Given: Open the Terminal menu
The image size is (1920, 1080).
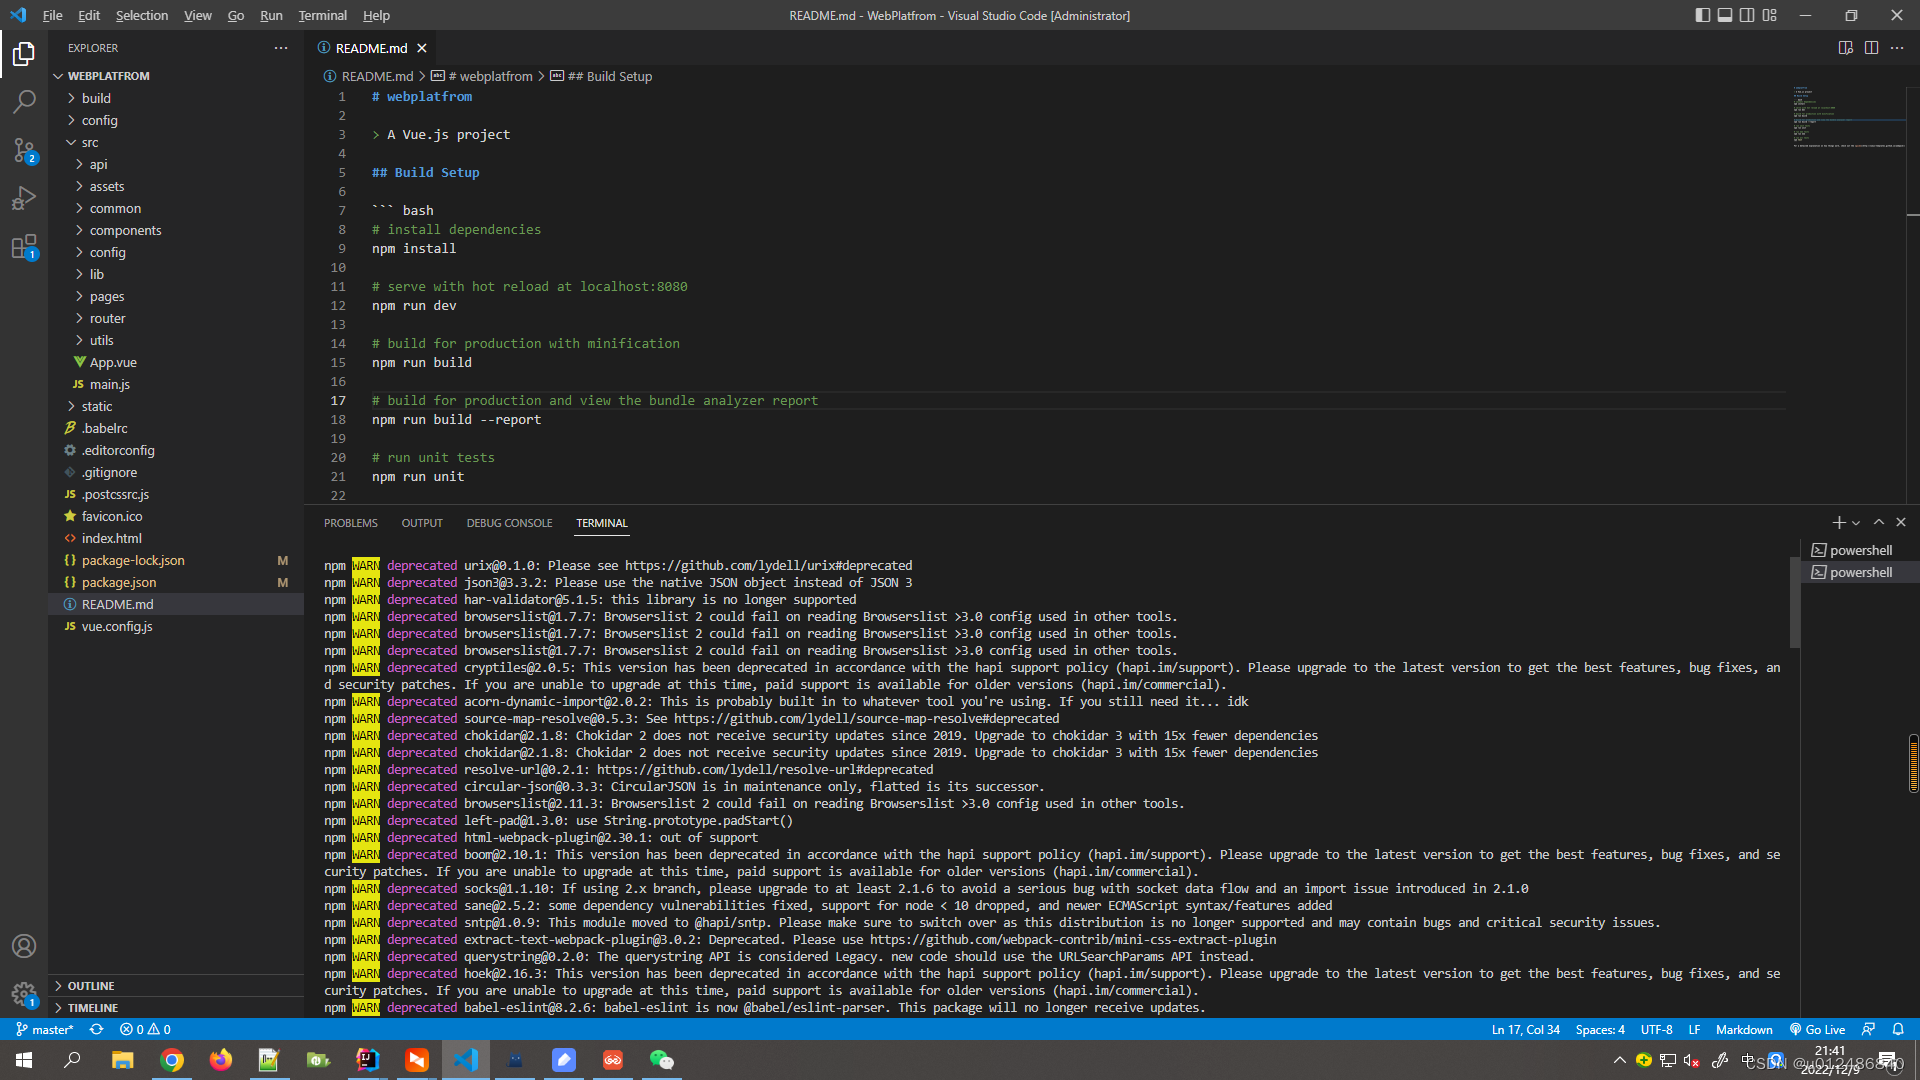Looking at the screenshot, I should (322, 15).
